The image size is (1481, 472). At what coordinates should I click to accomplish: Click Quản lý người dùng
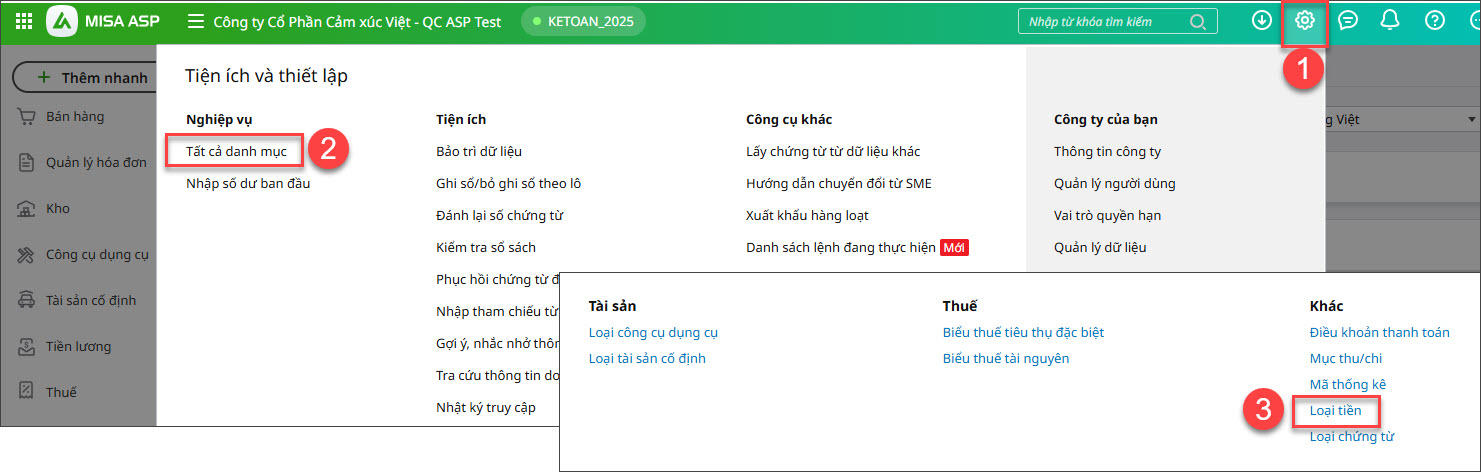[x=1114, y=183]
